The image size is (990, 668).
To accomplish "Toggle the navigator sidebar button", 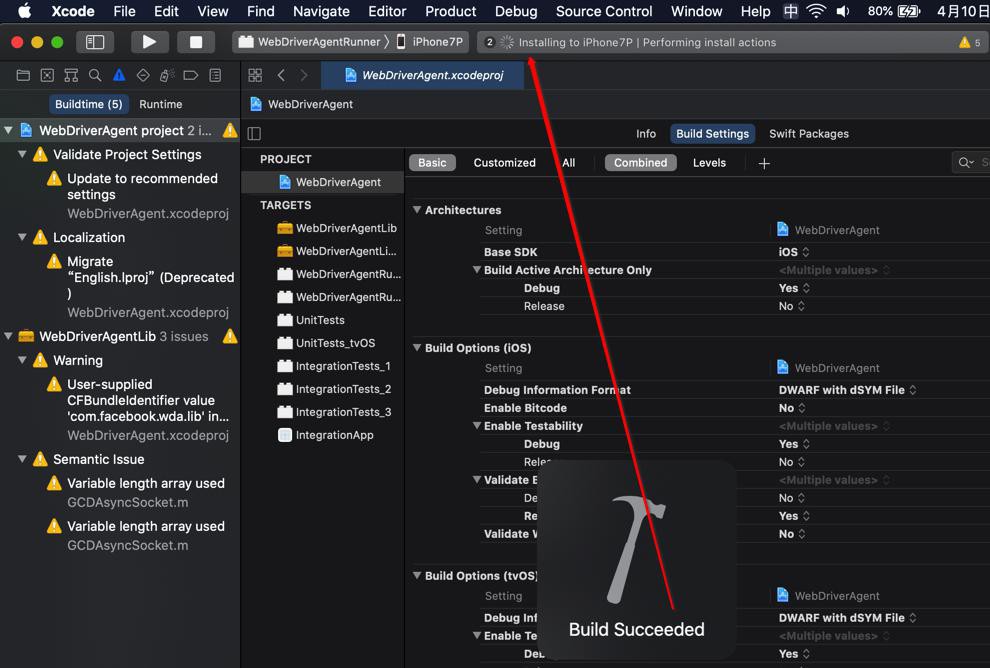I will pyautogui.click(x=95, y=42).
